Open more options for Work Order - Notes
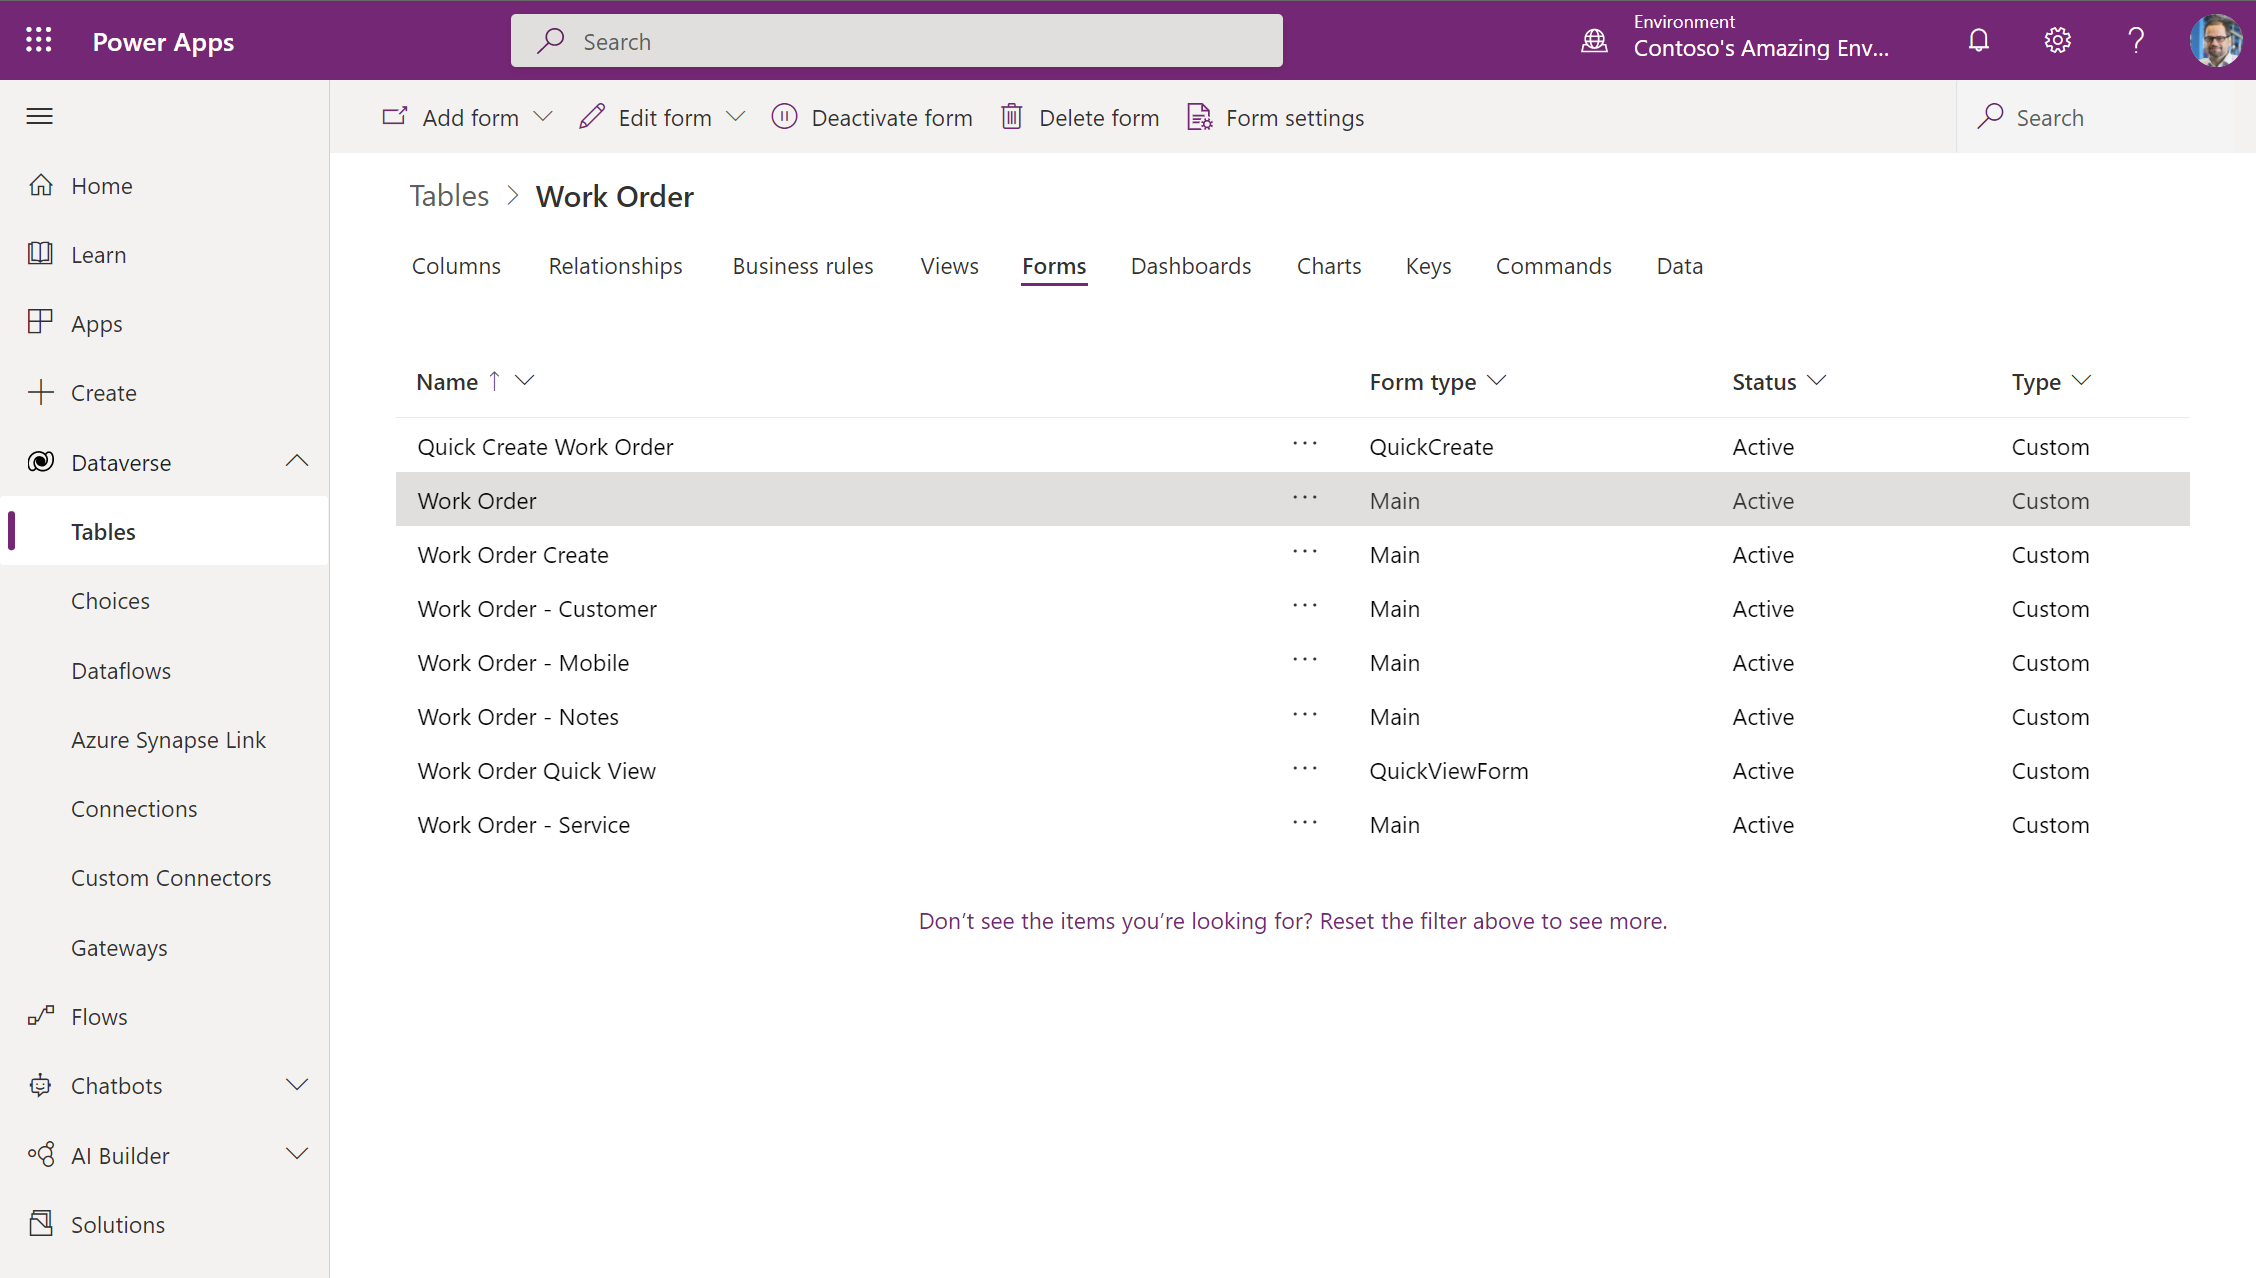This screenshot has width=2256, height=1278. [1305, 715]
